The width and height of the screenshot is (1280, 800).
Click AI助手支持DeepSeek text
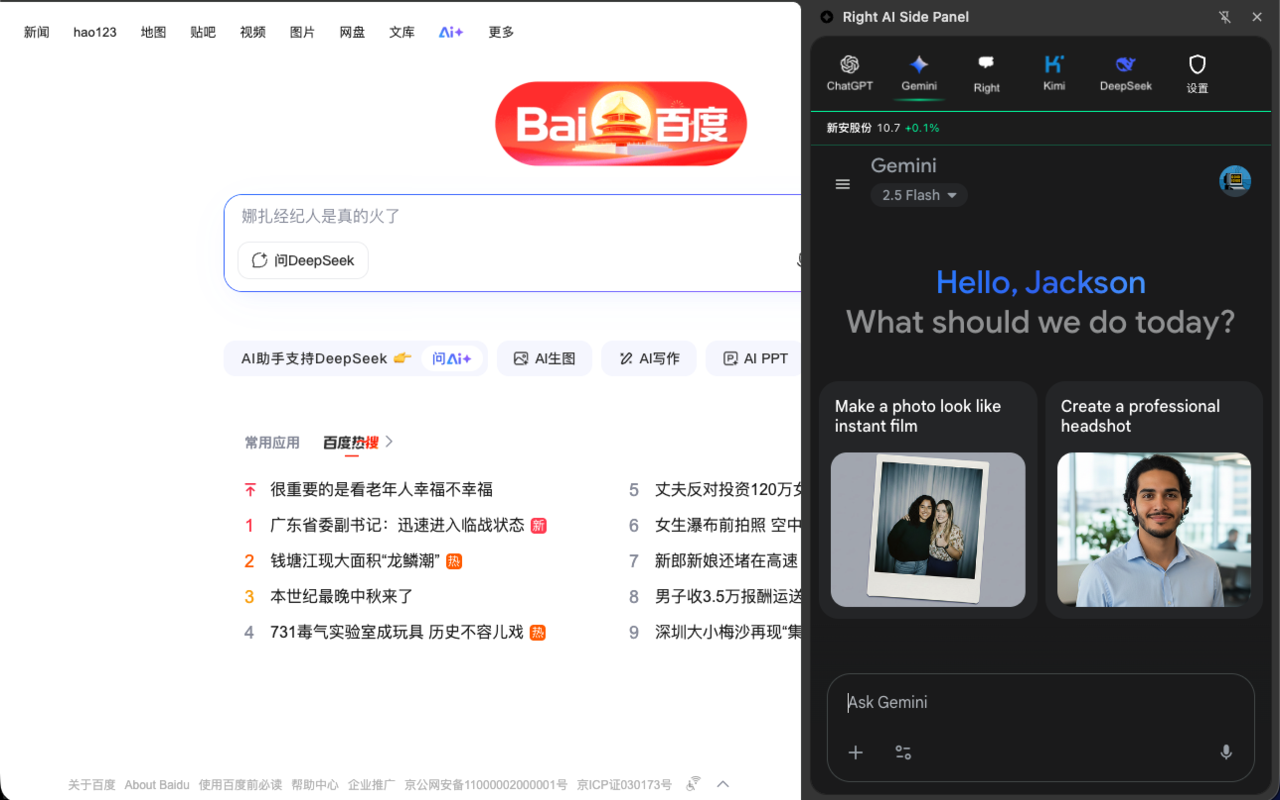314,358
